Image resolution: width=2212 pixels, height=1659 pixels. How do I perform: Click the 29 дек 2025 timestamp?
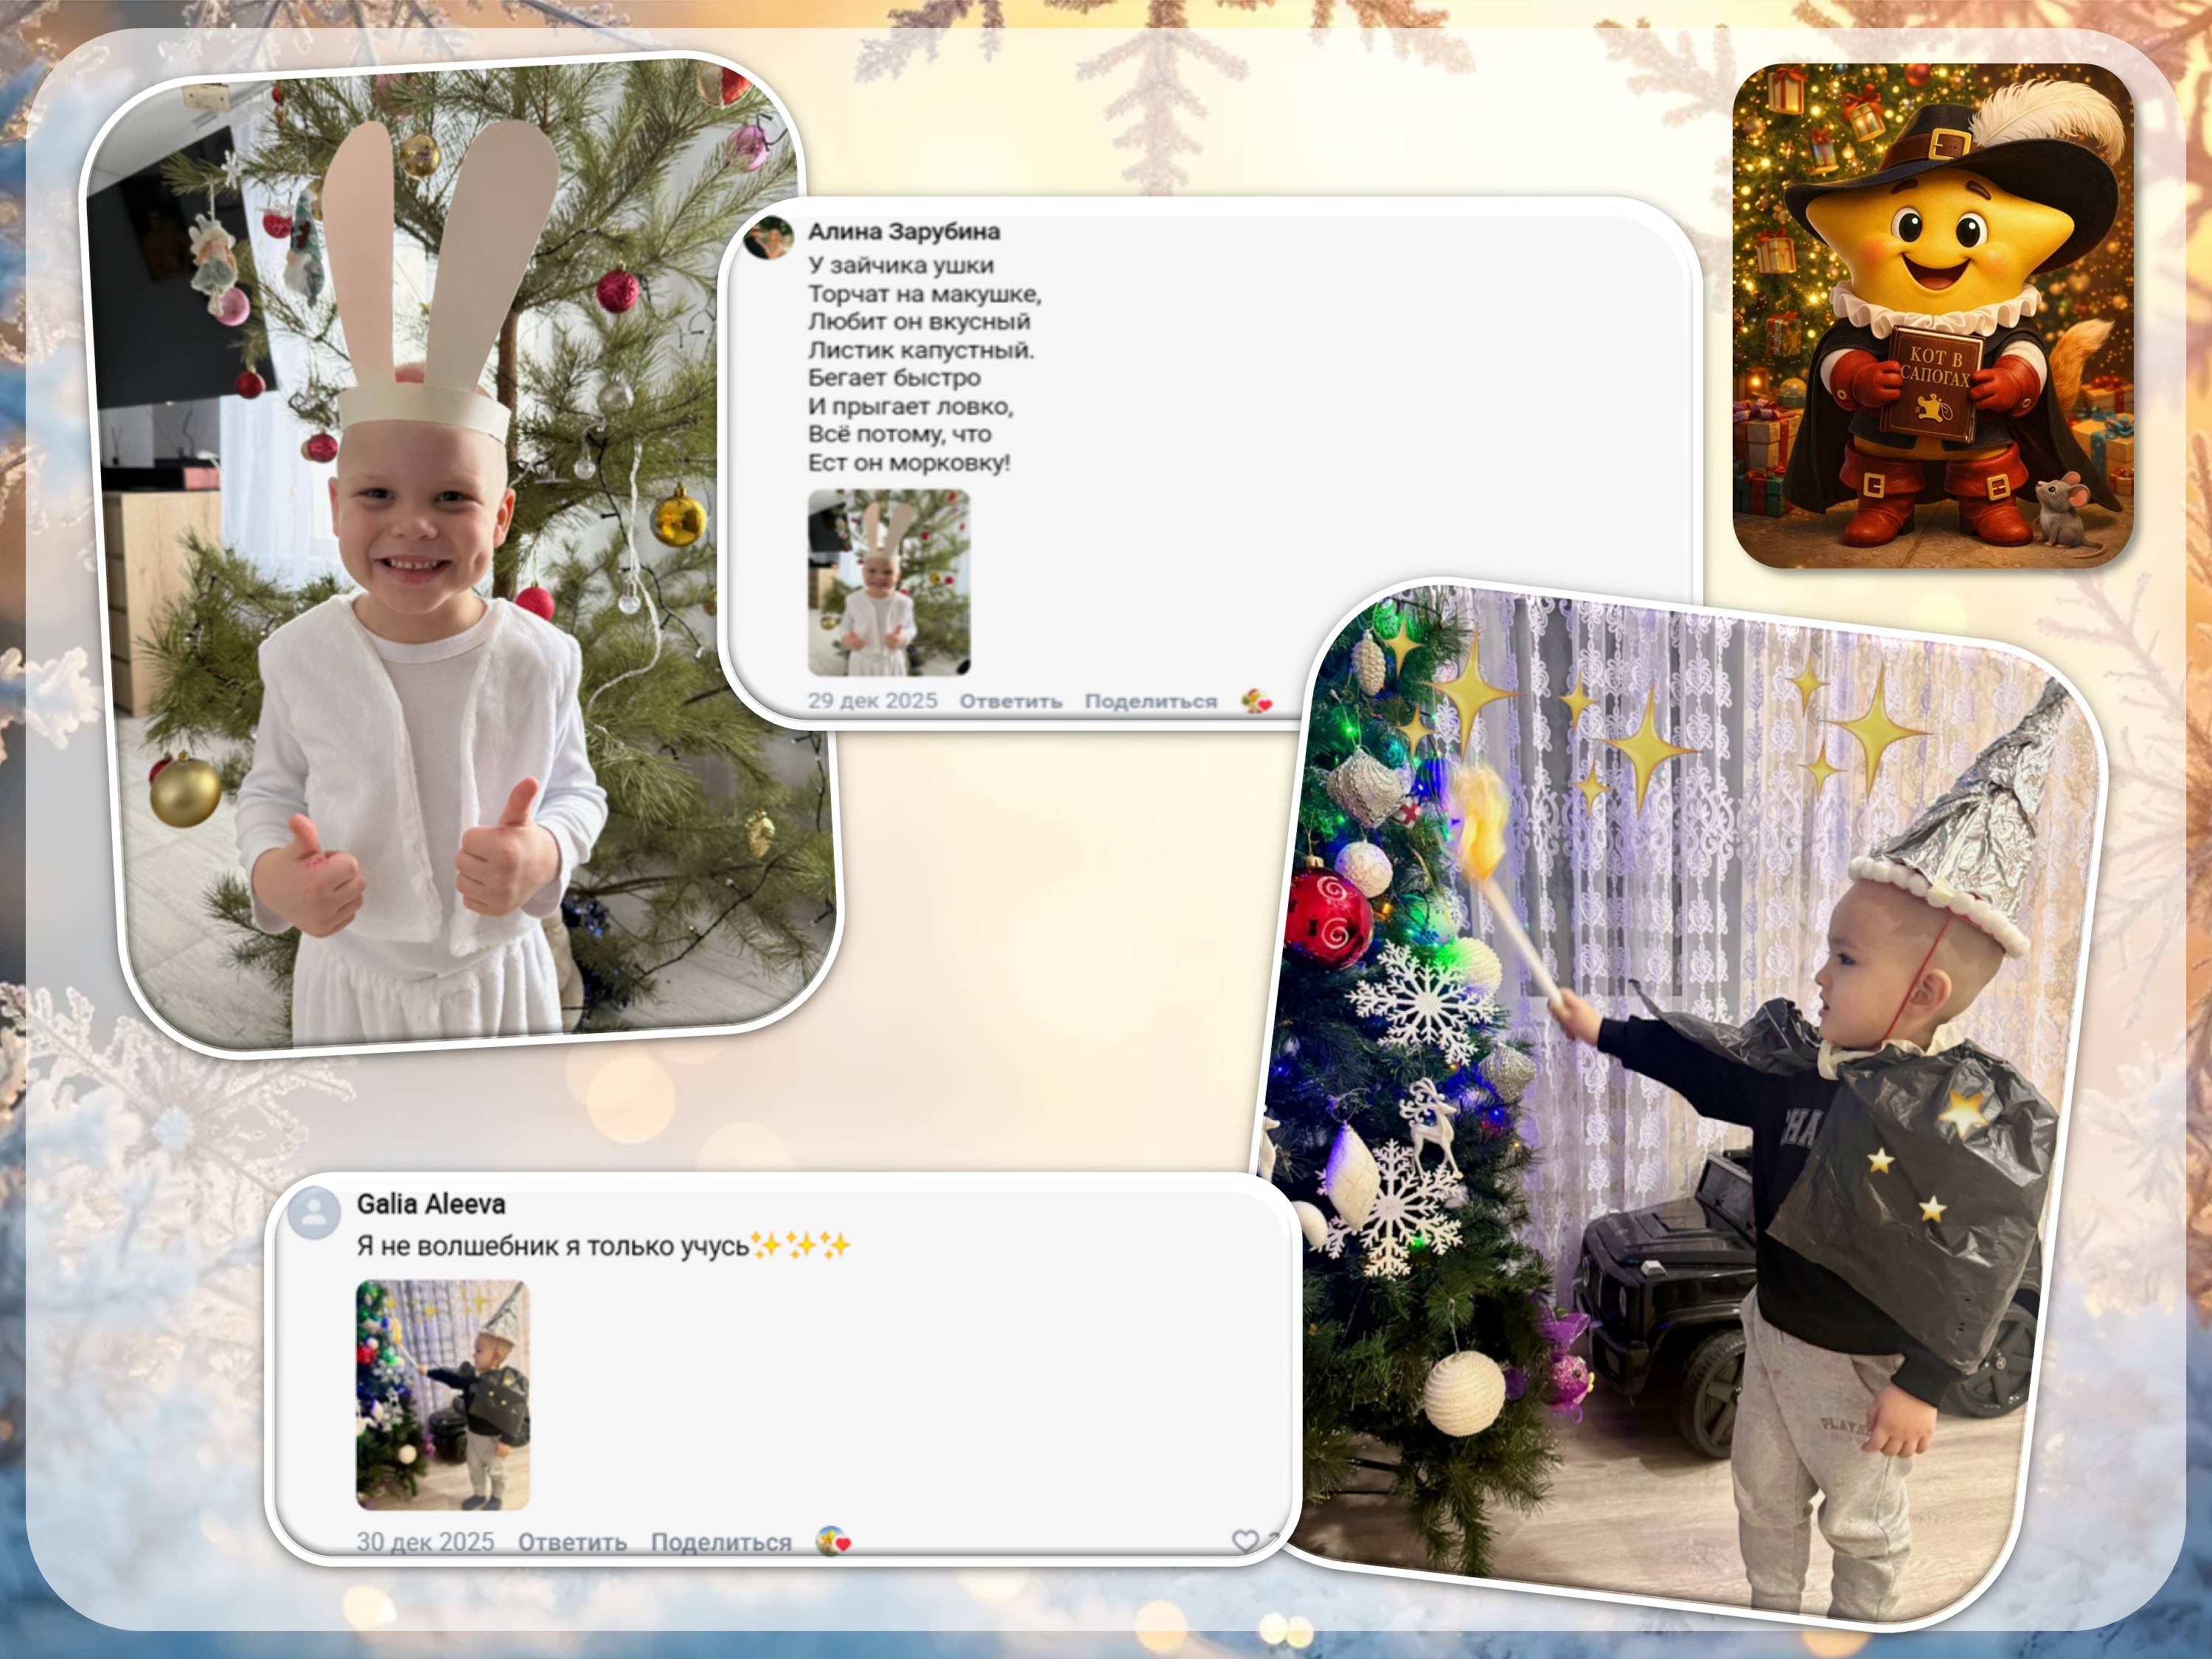(872, 701)
